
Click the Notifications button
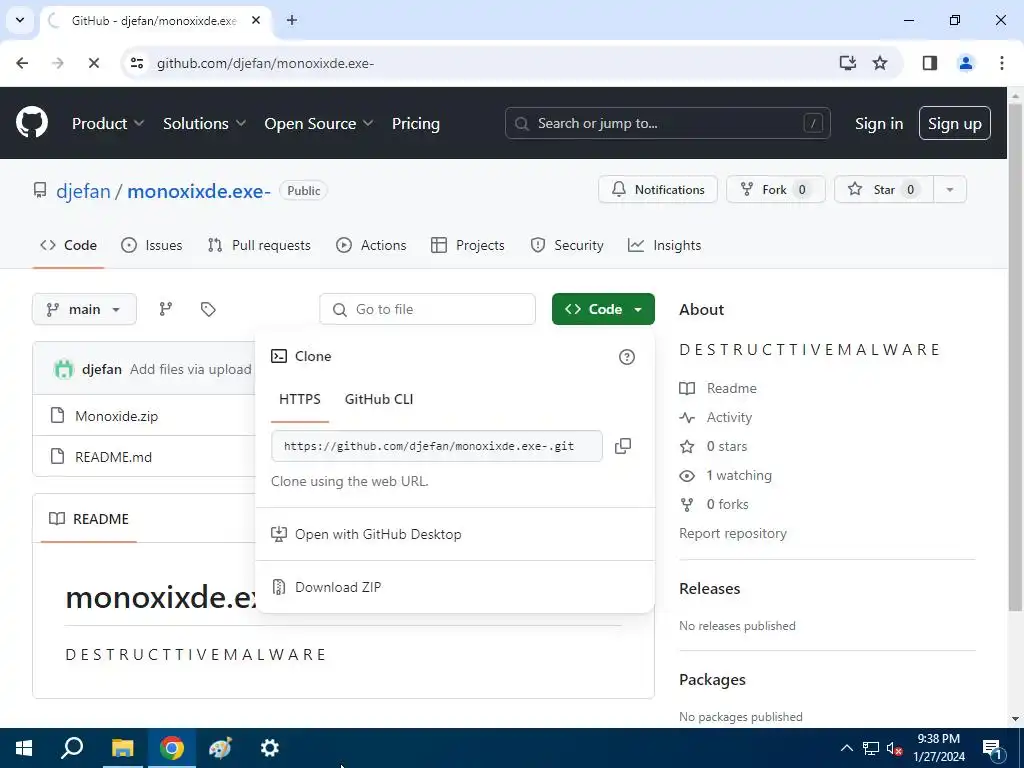point(658,189)
